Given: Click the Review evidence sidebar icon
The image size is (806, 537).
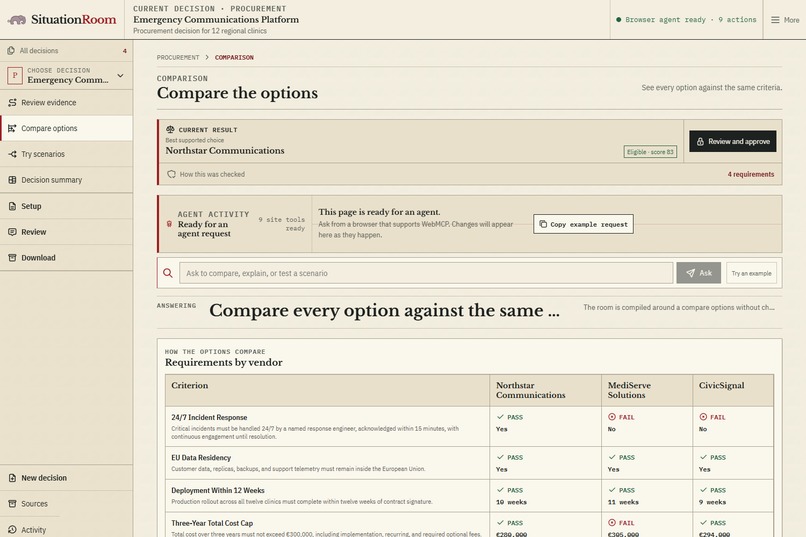Looking at the screenshot, I should point(12,103).
